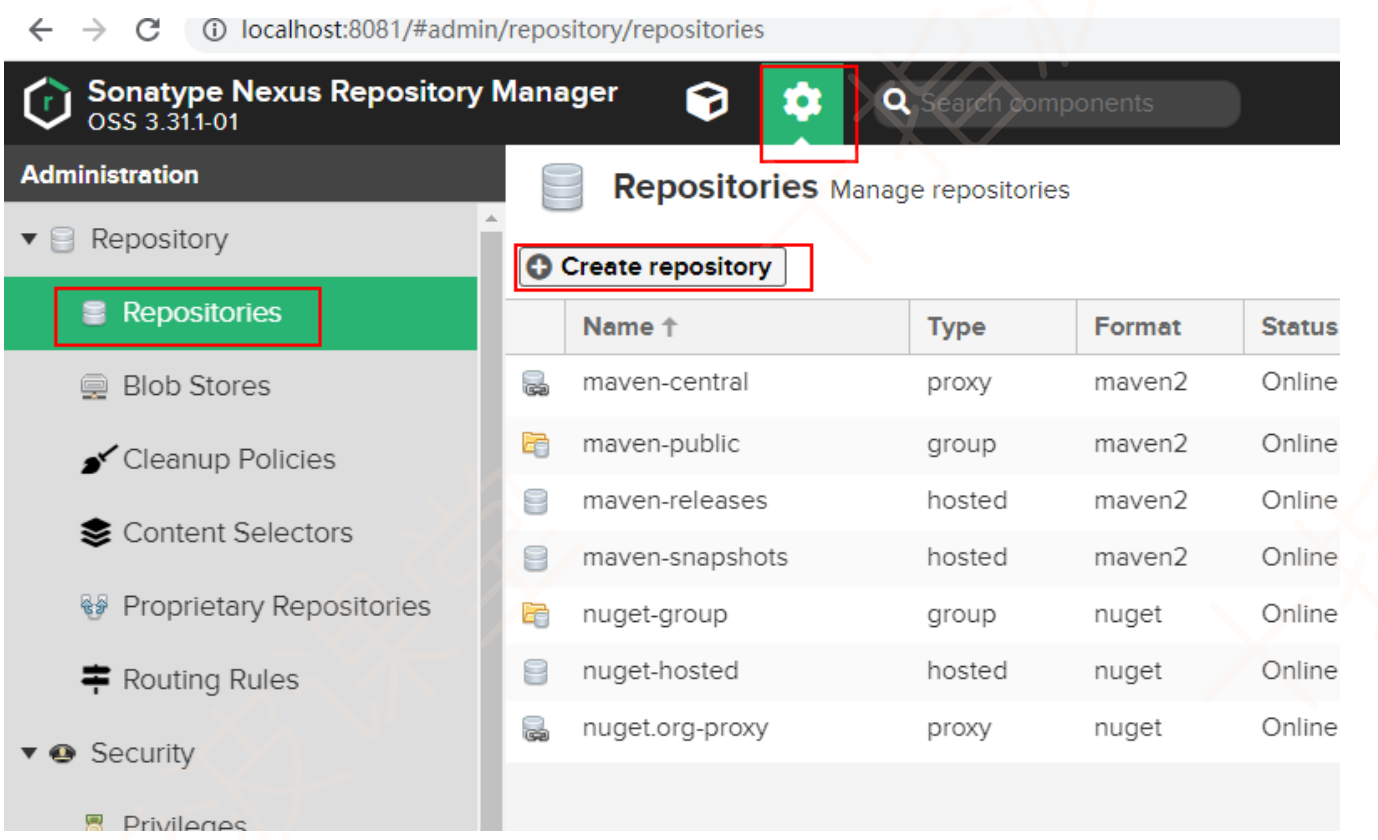
Task: Open Cleanup Policies in the sidebar
Action: click(241, 460)
